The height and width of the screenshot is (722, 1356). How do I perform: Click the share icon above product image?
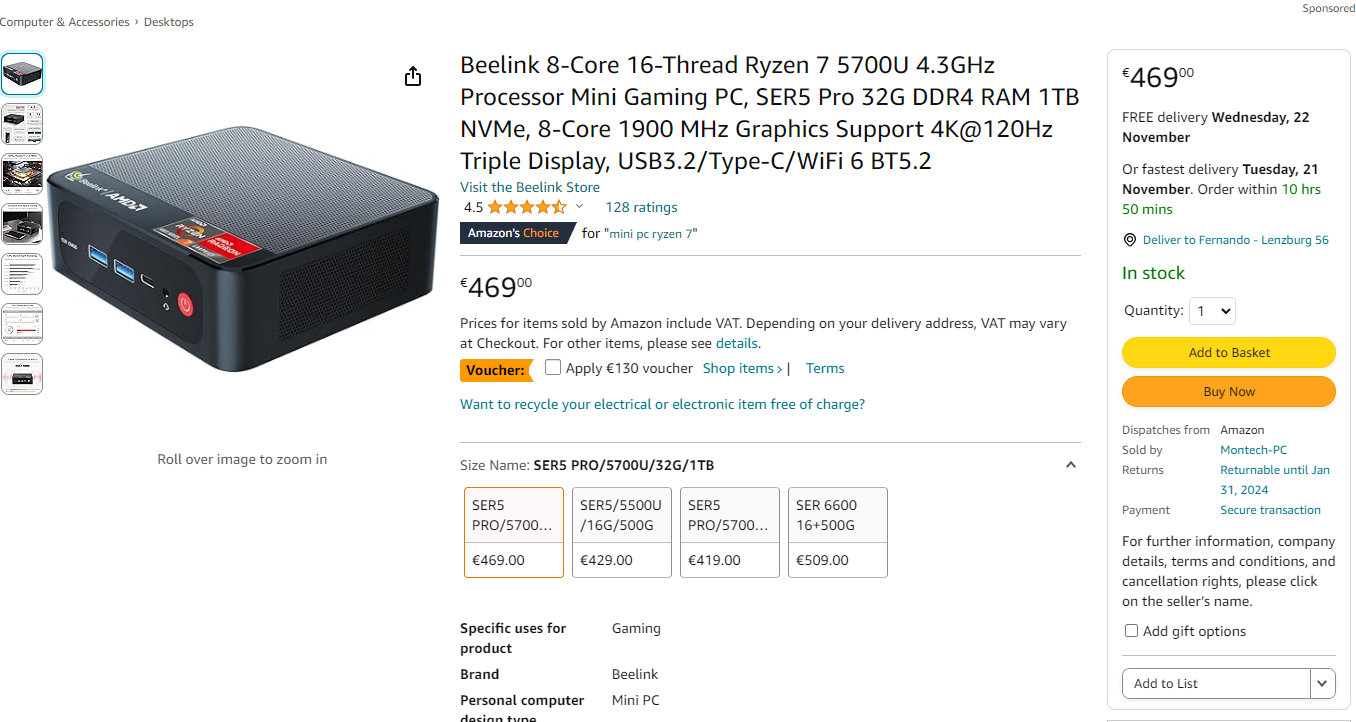tap(413, 77)
